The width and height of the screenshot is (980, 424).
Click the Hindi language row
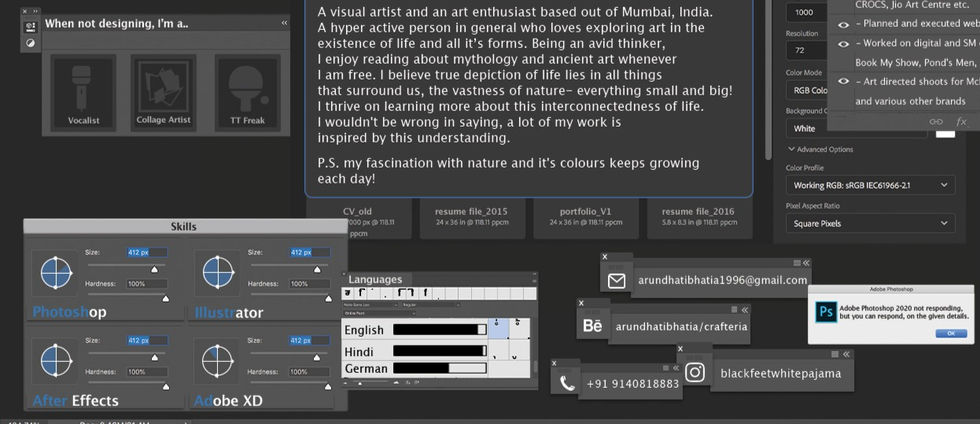[415, 351]
